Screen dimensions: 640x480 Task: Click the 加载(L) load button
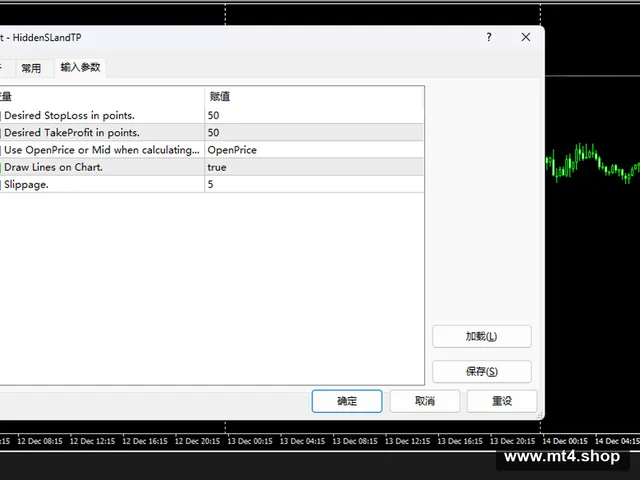pos(482,336)
